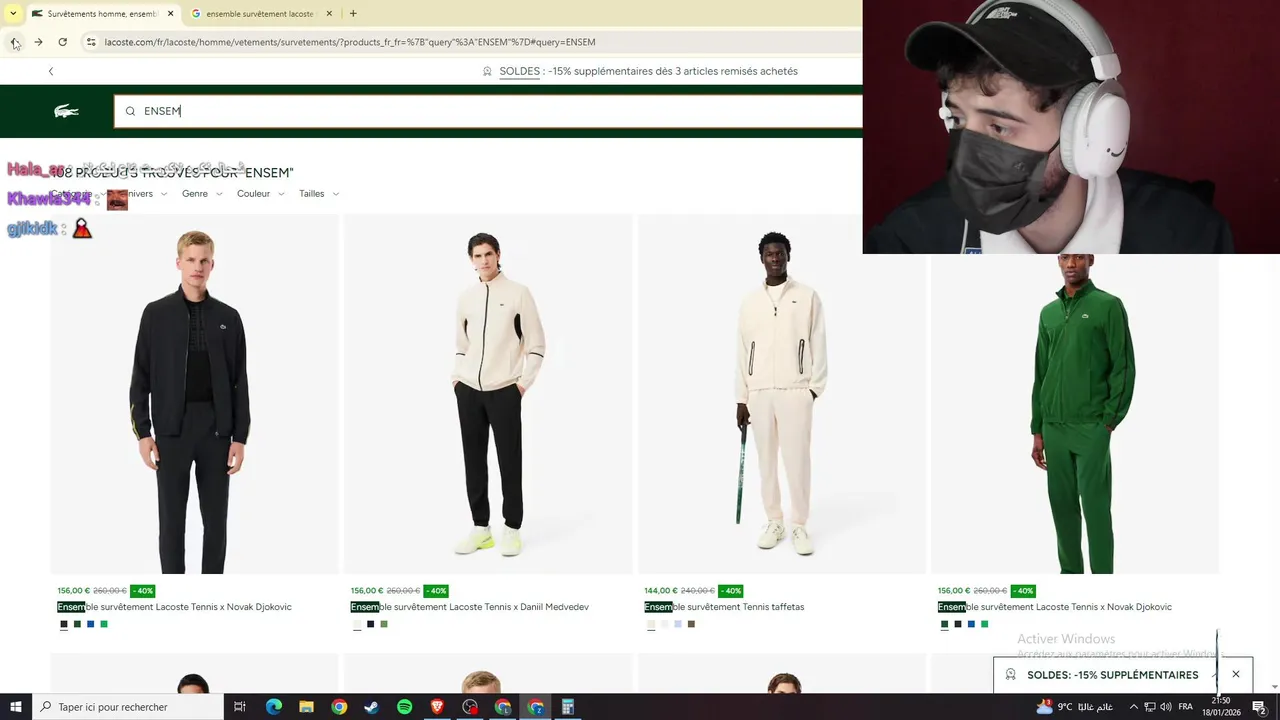
Task: Open the site information icon in the address bar
Action: 90,42
